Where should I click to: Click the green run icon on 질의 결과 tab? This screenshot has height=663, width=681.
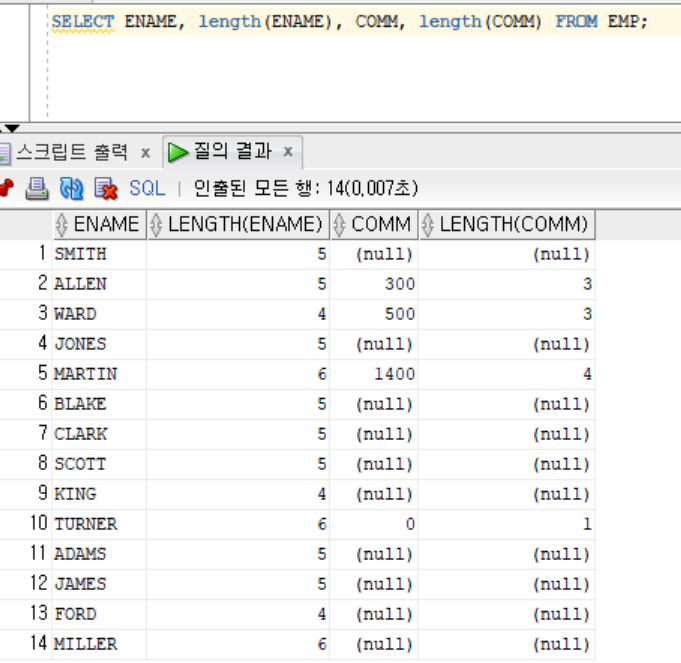179,152
